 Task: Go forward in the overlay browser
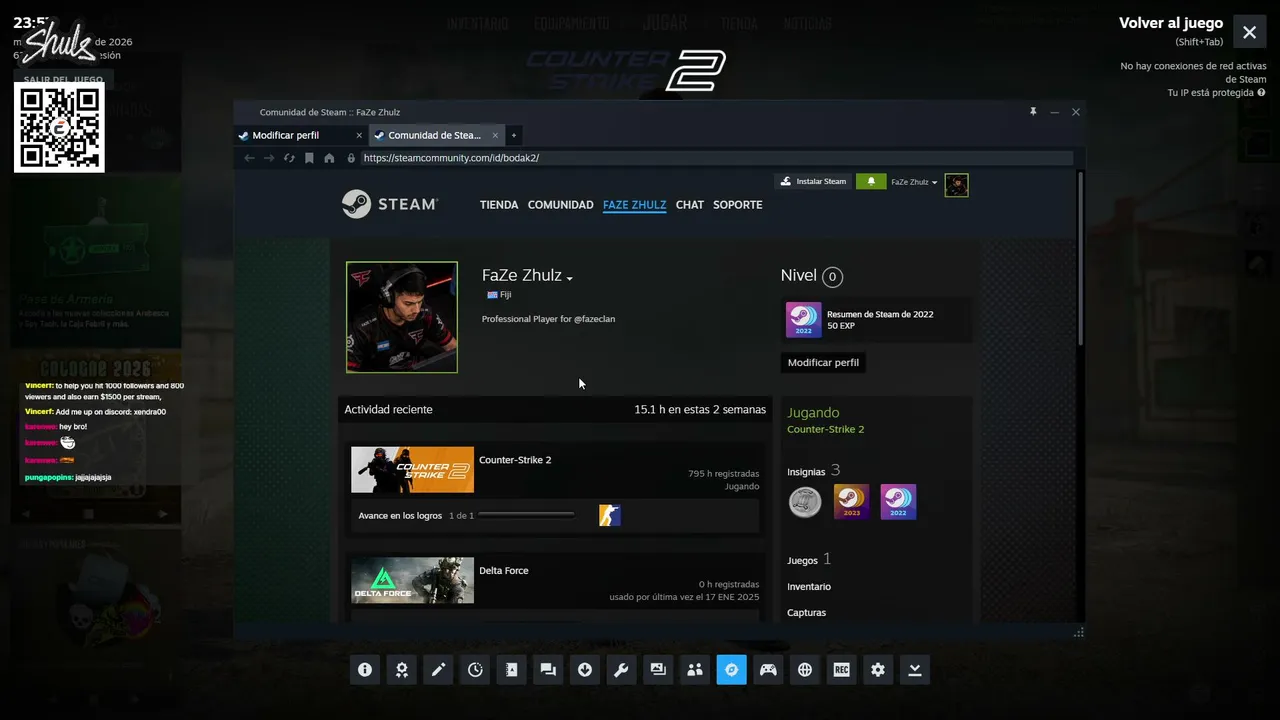[269, 158]
